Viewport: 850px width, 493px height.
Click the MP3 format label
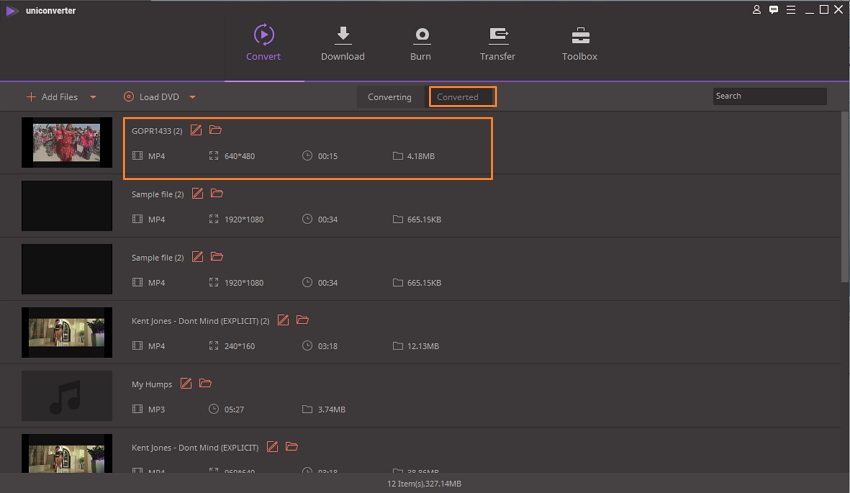click(x=156, y=409)
